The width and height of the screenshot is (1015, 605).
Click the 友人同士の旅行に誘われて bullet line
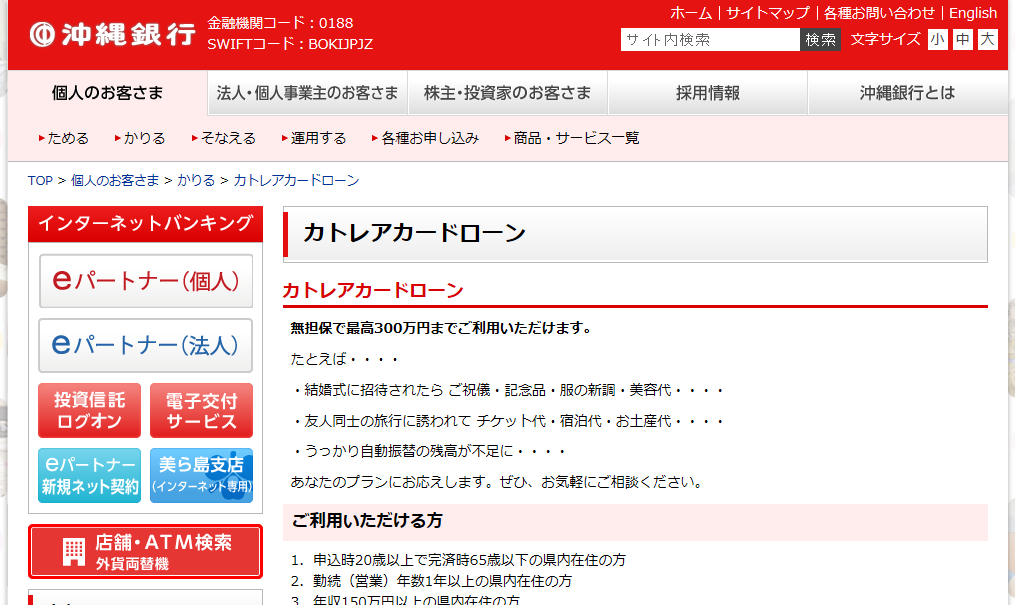pyautogui.click(x=507, y=421)
